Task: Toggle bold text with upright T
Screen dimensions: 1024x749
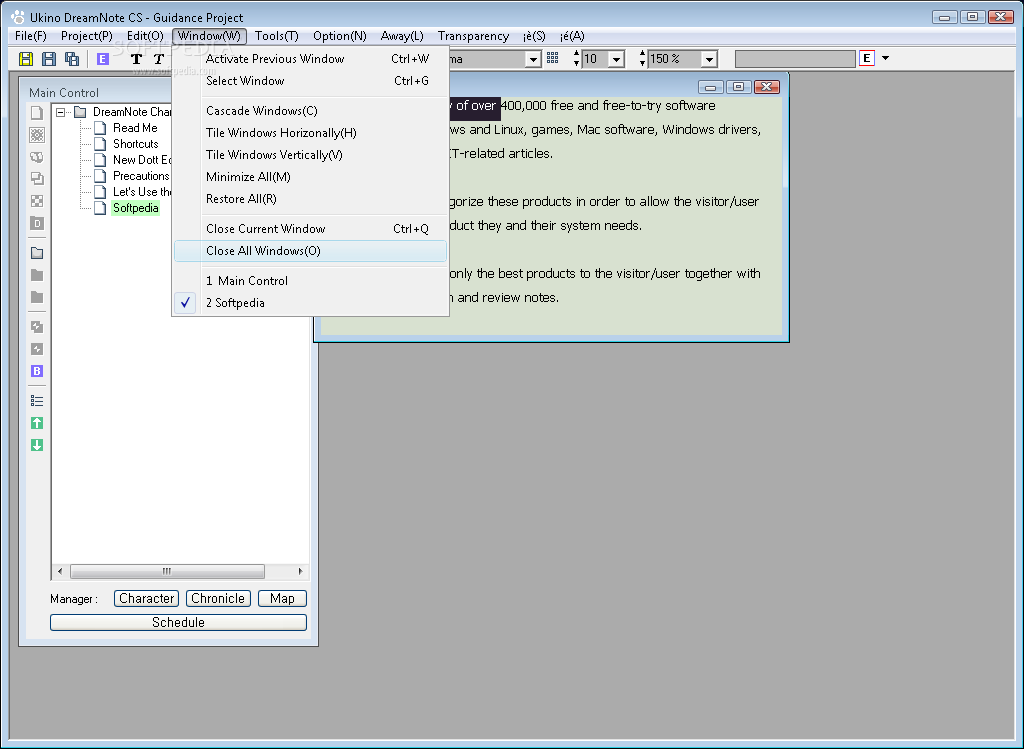Action: pyautogui.click(x=136, y=59)
